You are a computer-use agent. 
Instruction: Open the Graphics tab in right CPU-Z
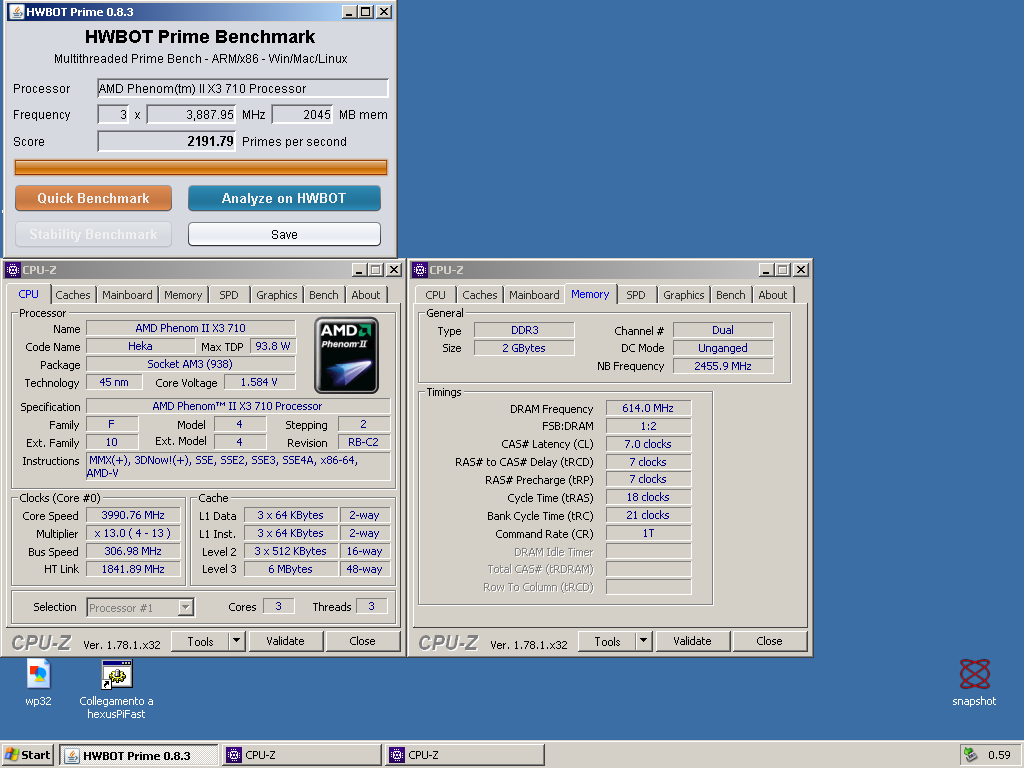point(684,295)
